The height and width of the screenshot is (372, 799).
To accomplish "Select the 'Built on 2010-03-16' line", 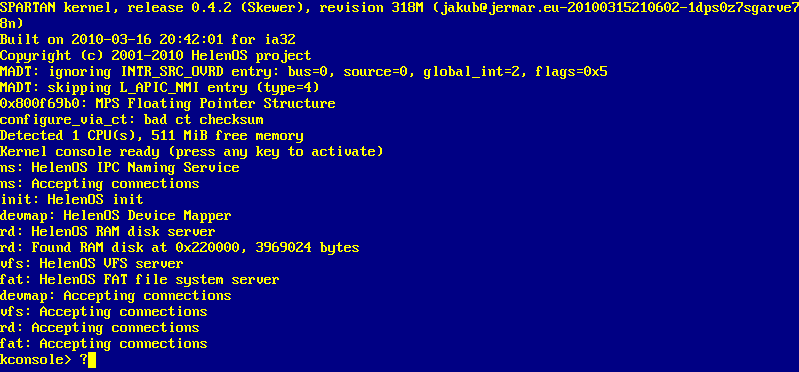I will (x=148, y=40).
